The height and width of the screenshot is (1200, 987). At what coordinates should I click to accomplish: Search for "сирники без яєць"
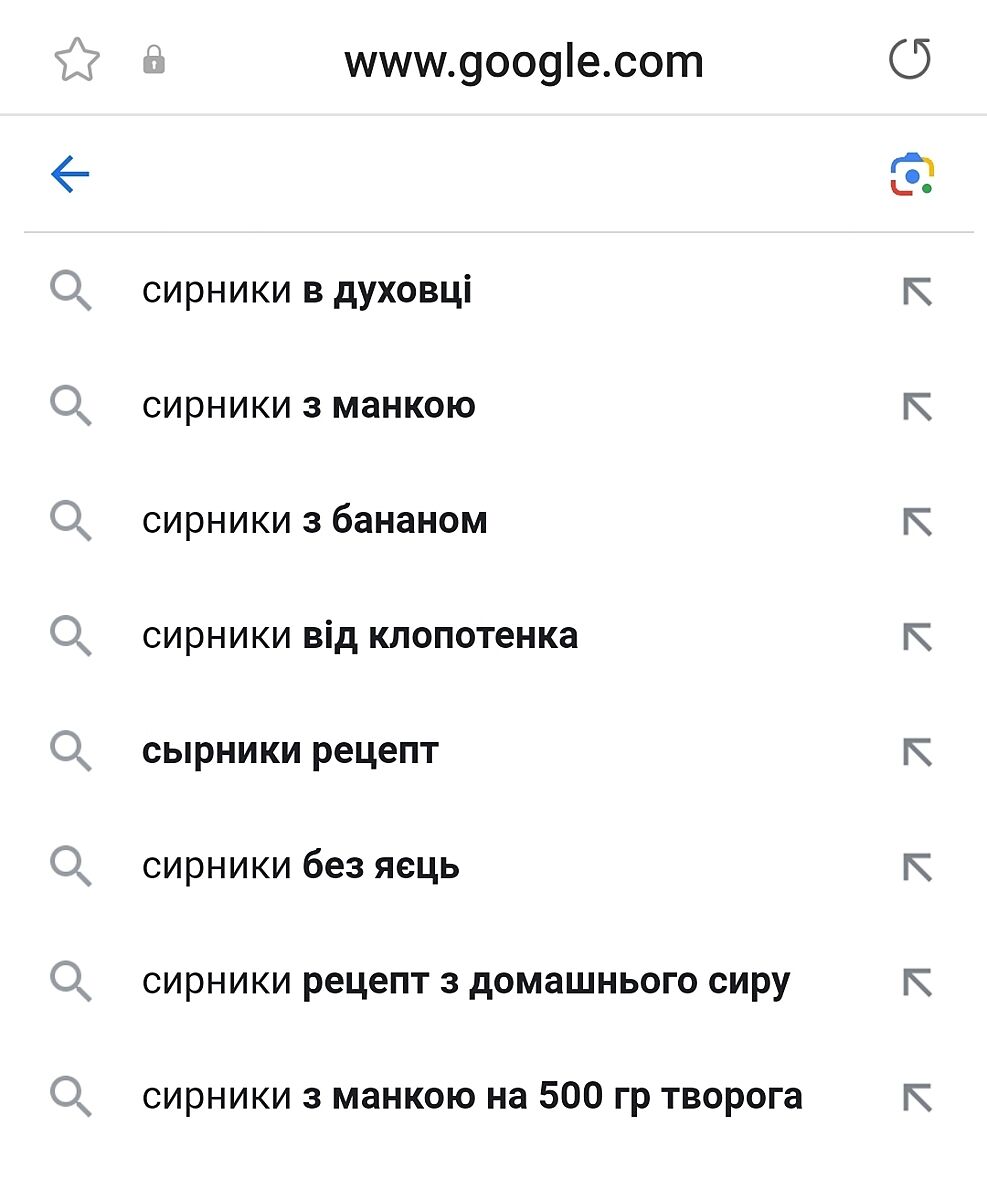(x=301, y=866)
